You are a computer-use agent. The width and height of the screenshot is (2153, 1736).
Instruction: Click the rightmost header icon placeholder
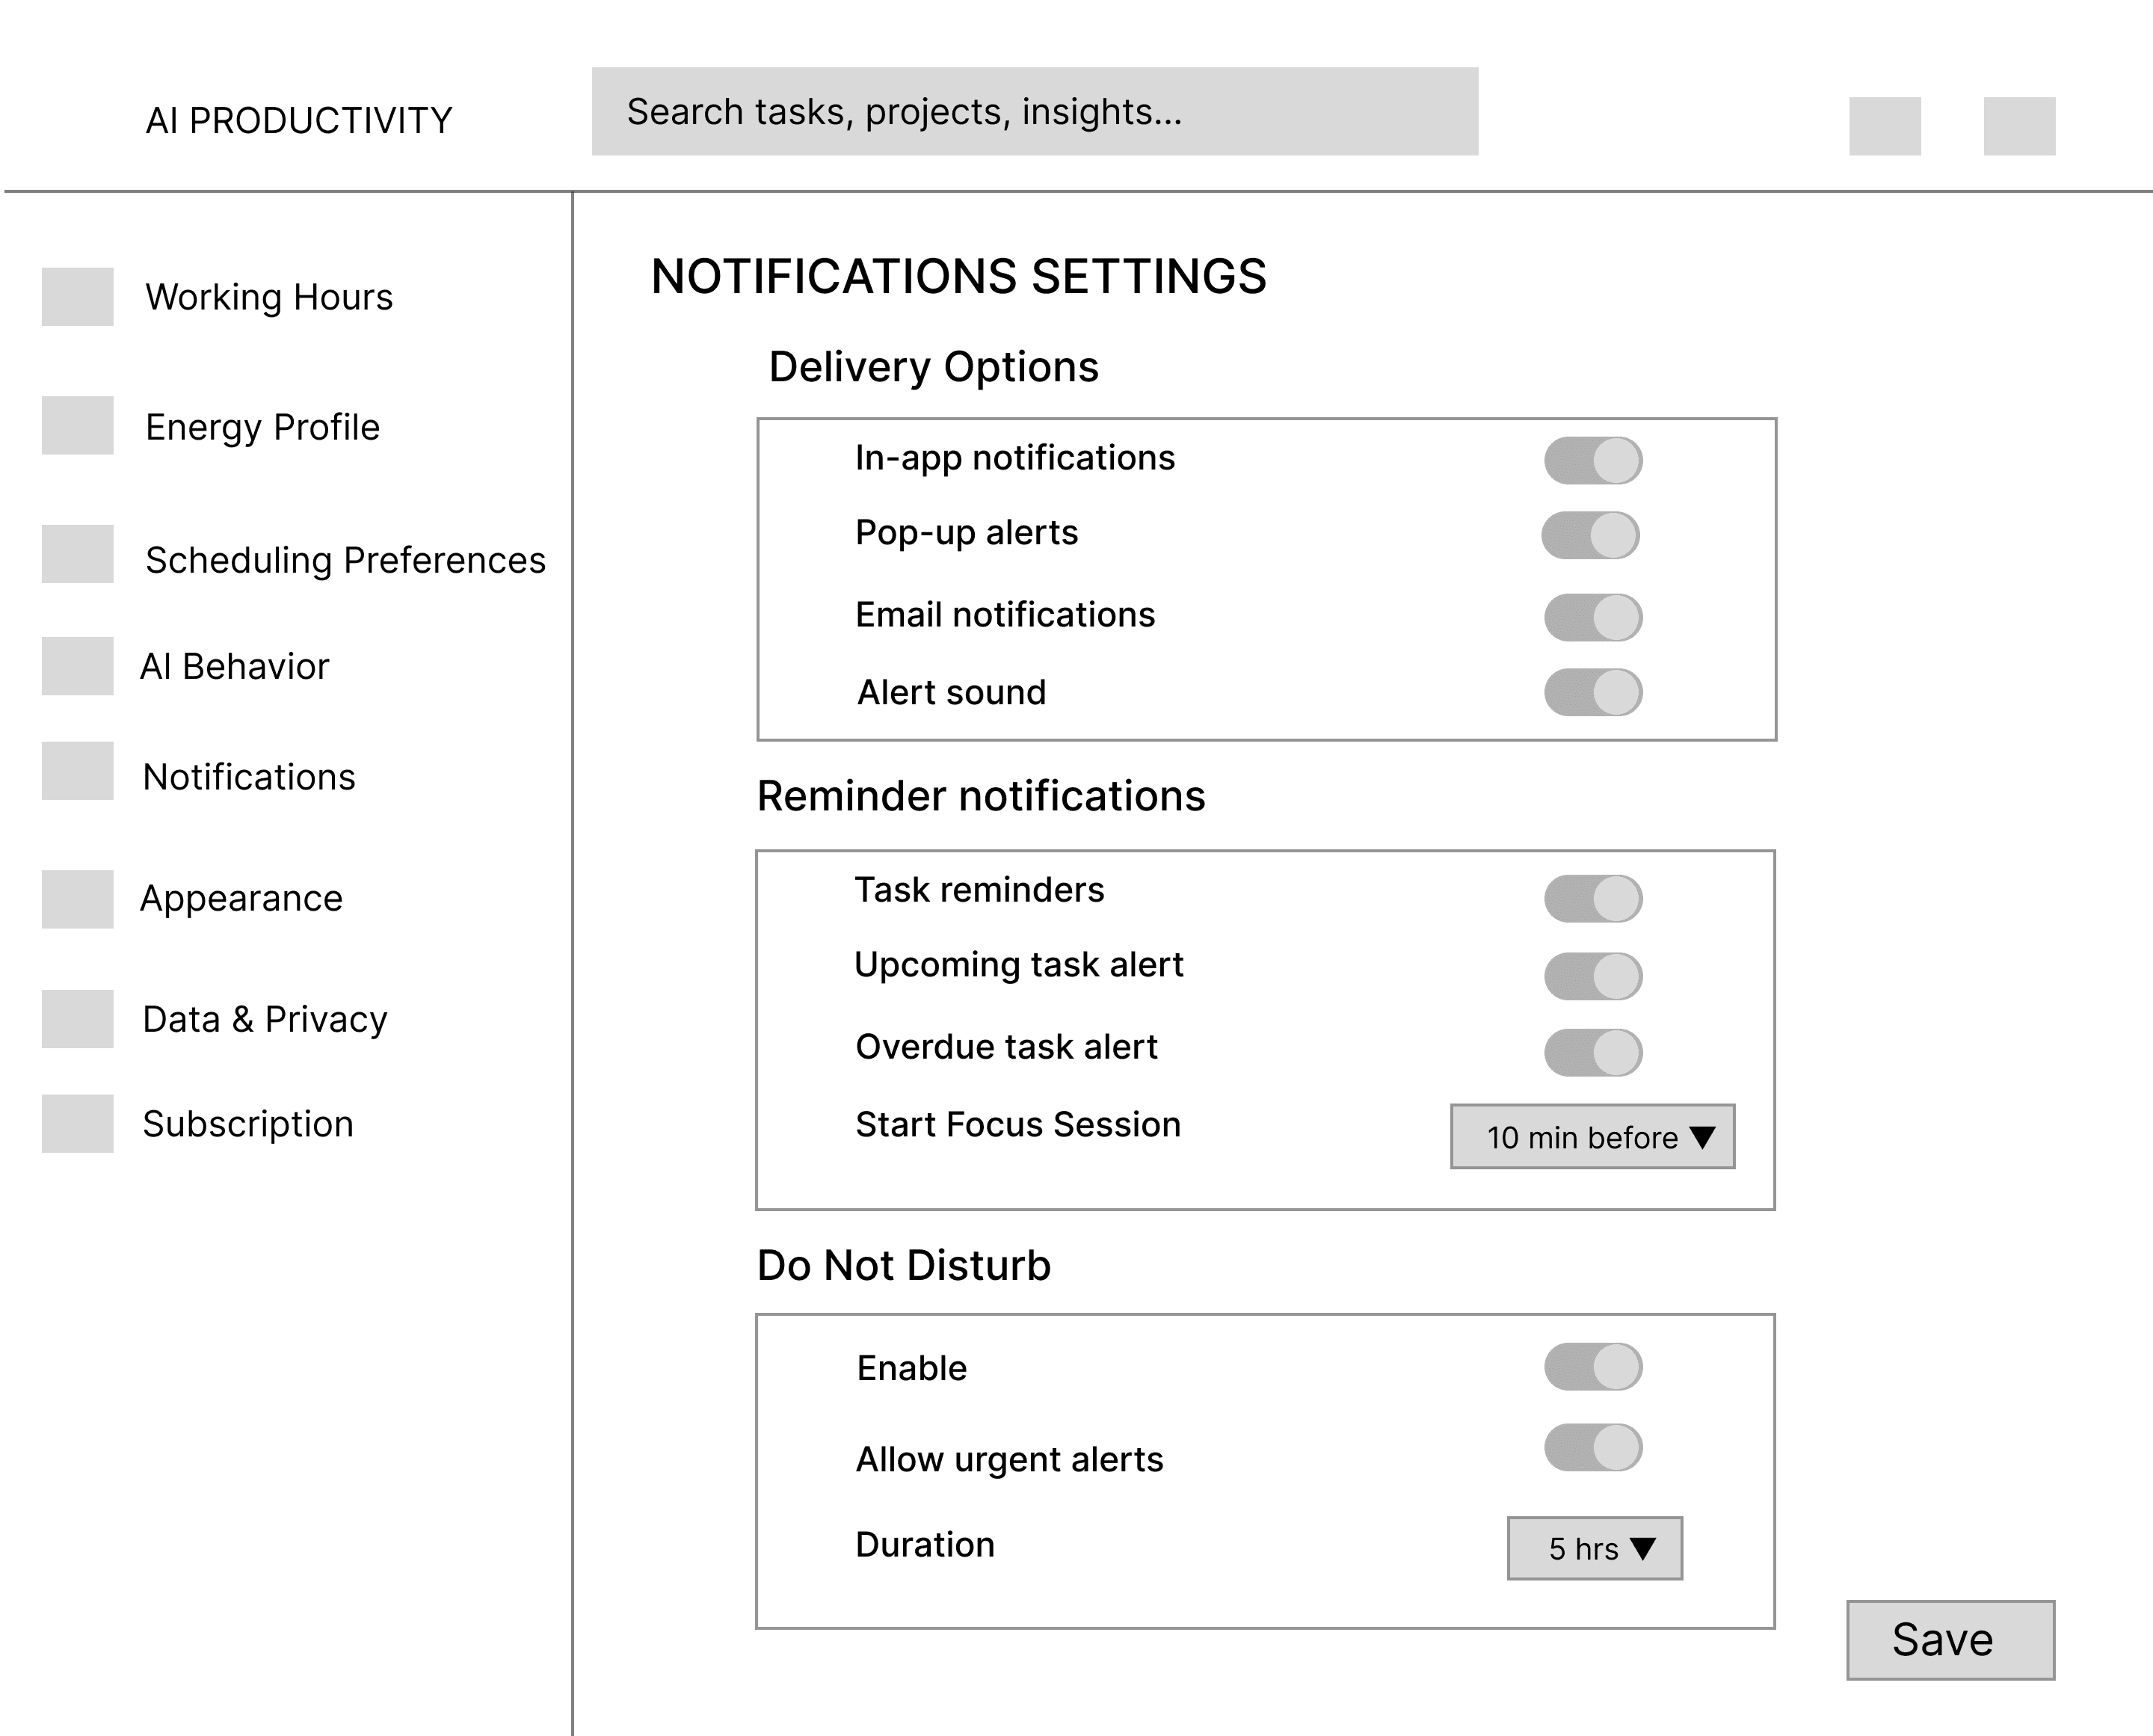pos(2019,126)
